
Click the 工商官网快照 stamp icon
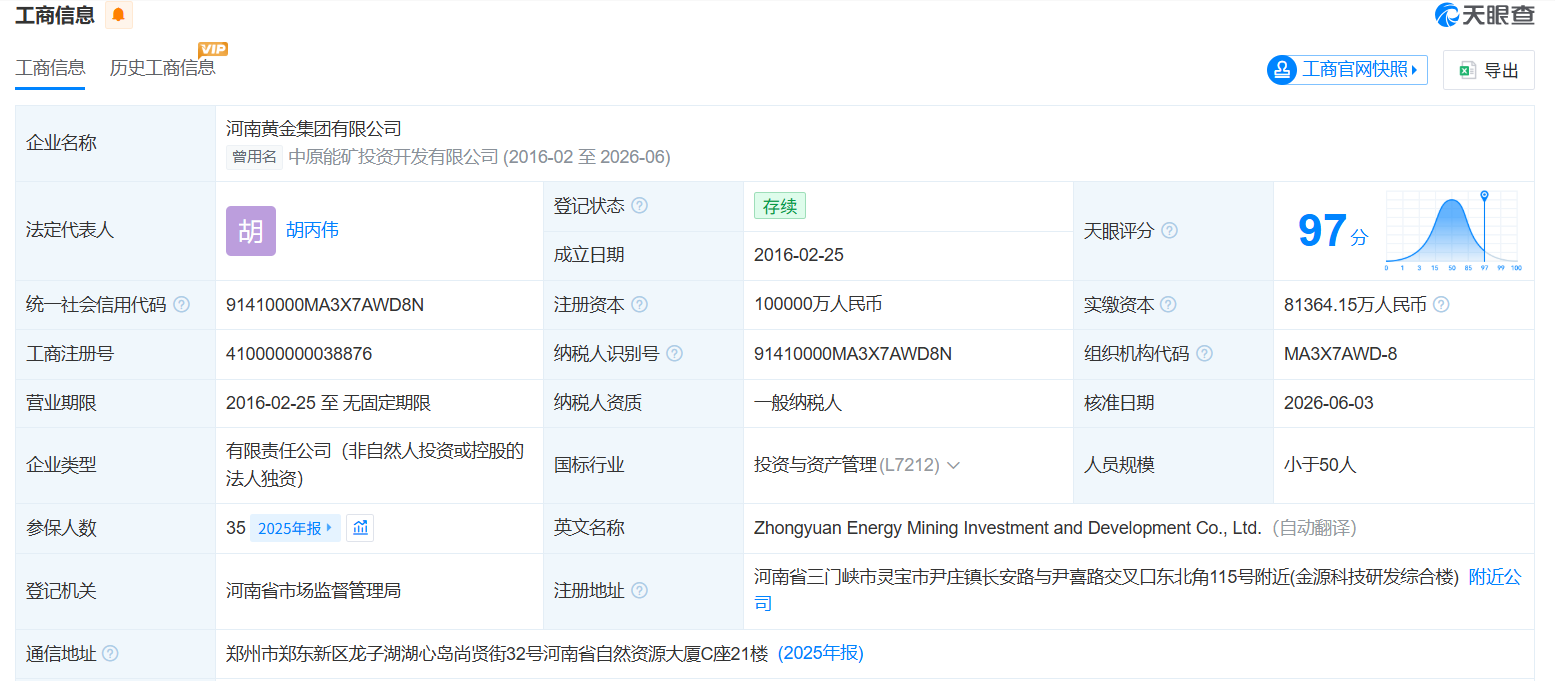[x=1283, y=70]
